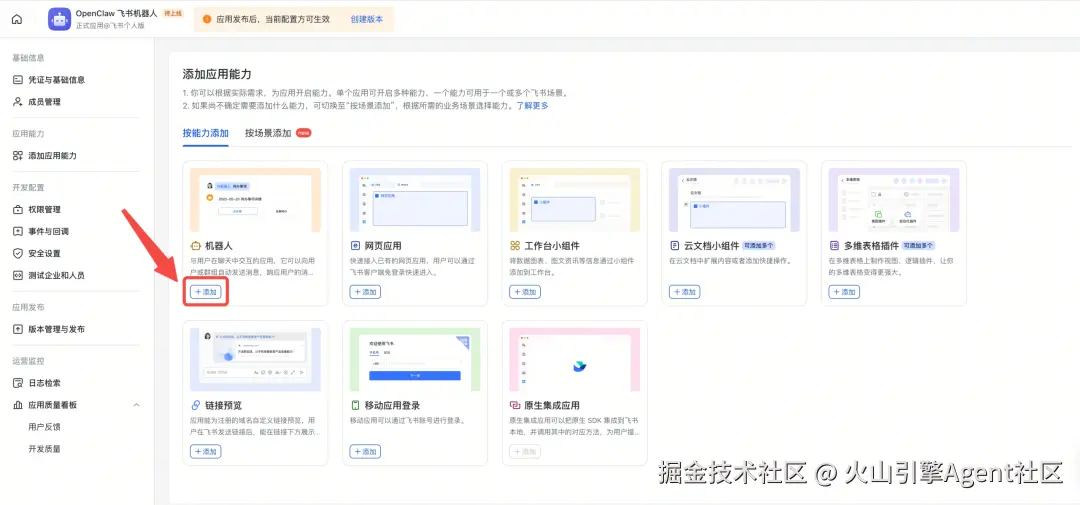The width and height of the screenshot is (1080, 505).
Task: Click the 日志检索 label
Action: 45,383
